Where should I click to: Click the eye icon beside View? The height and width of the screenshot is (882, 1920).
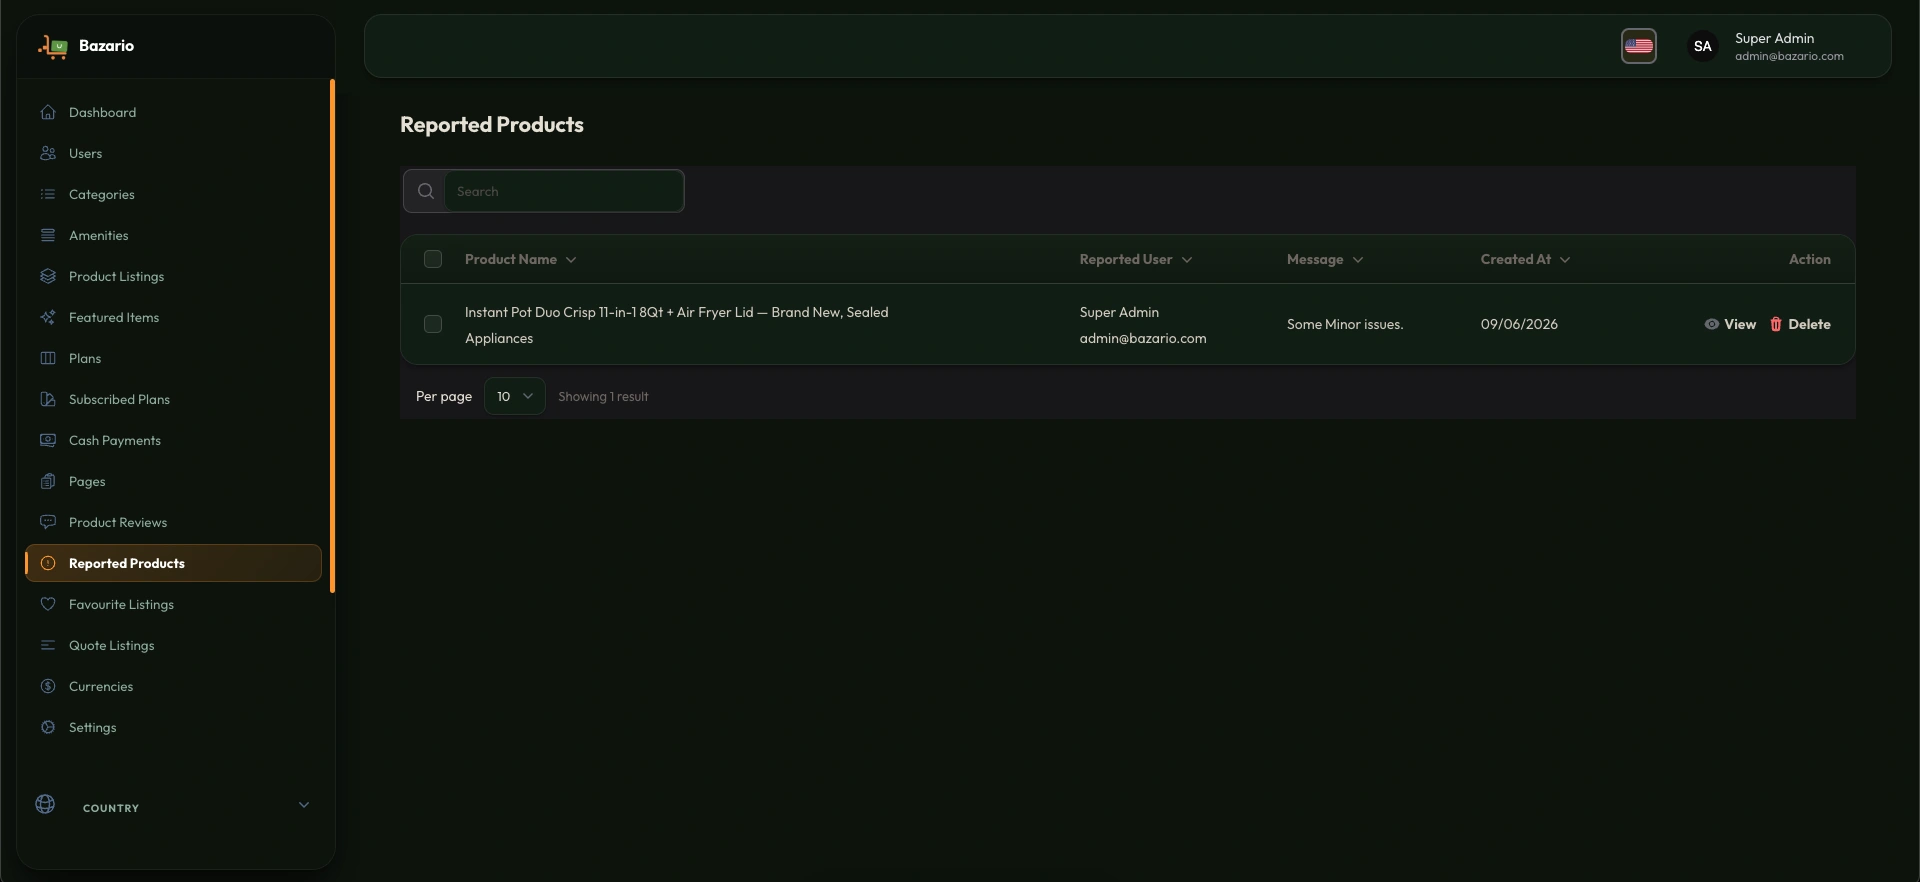tap(1712, 324)
